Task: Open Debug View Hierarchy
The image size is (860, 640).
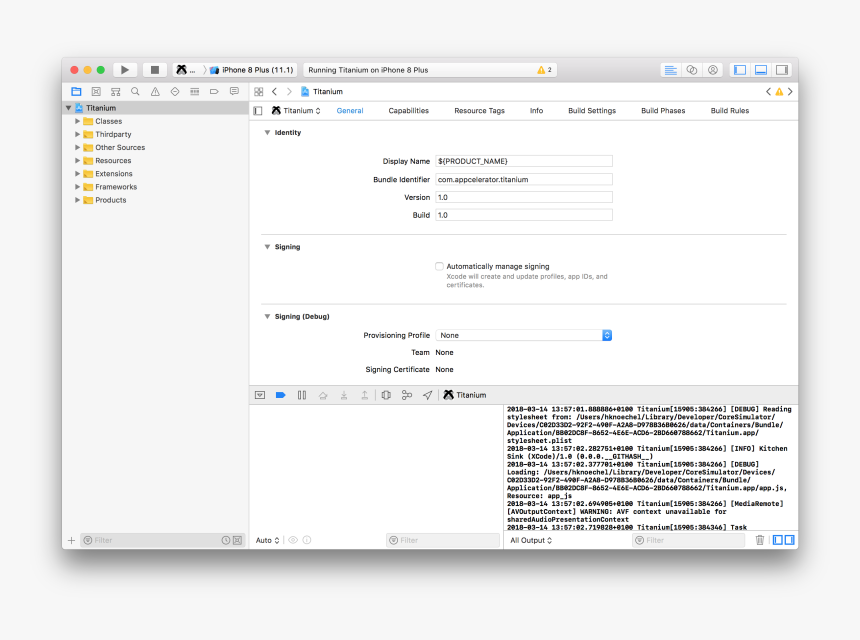Action: tap(386, 395)
